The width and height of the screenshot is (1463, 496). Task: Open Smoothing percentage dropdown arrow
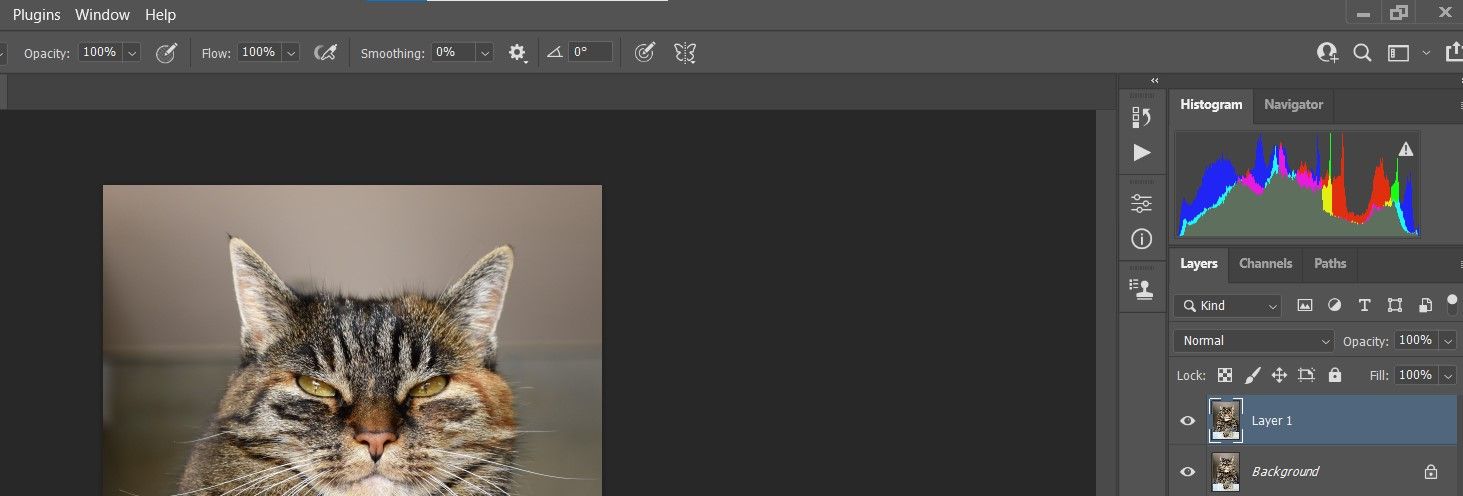[484, 53]
